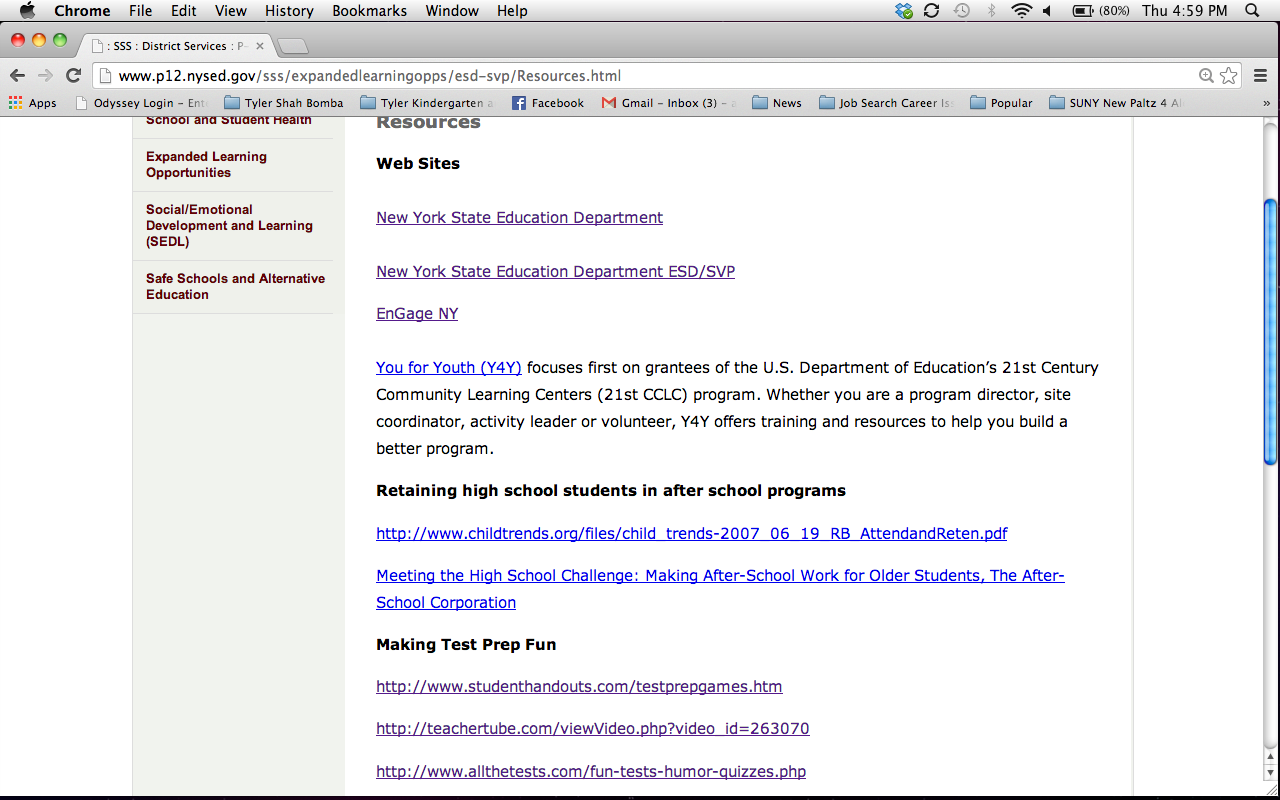Open the Edit menu

tap(183, 11)
